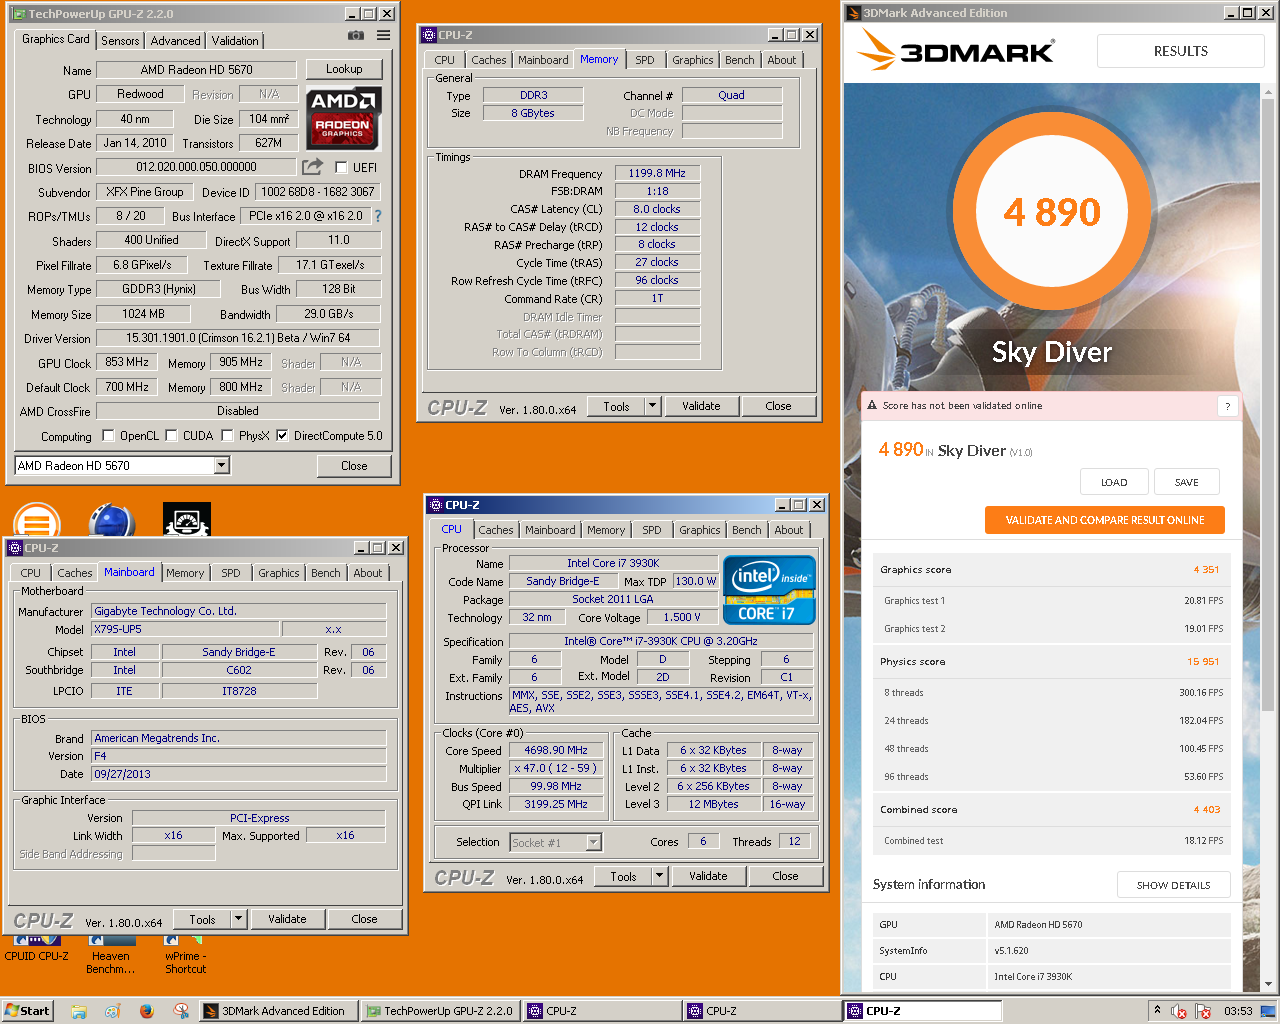Expand Tools dropdown arrow in Memory CPU-Z window
Screen dimensions: 1280x1024
[652, 406]
